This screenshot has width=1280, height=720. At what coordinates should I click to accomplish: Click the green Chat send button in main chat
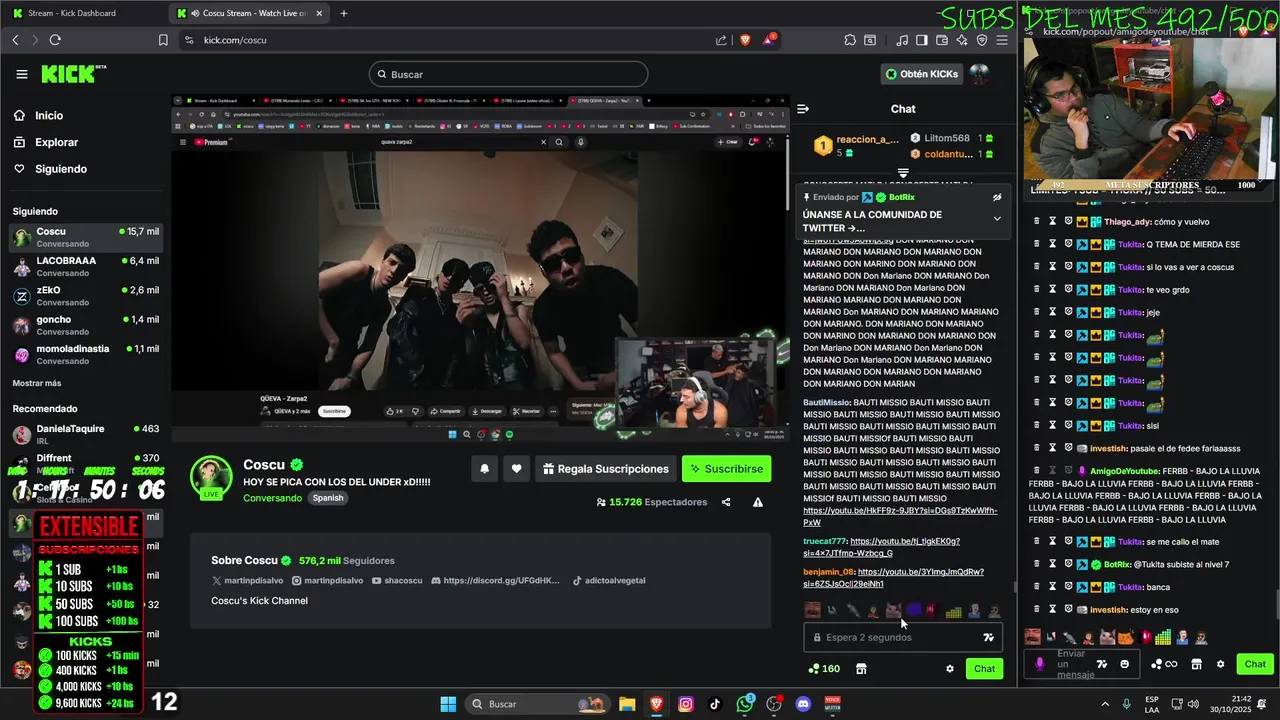click(985, 669)
